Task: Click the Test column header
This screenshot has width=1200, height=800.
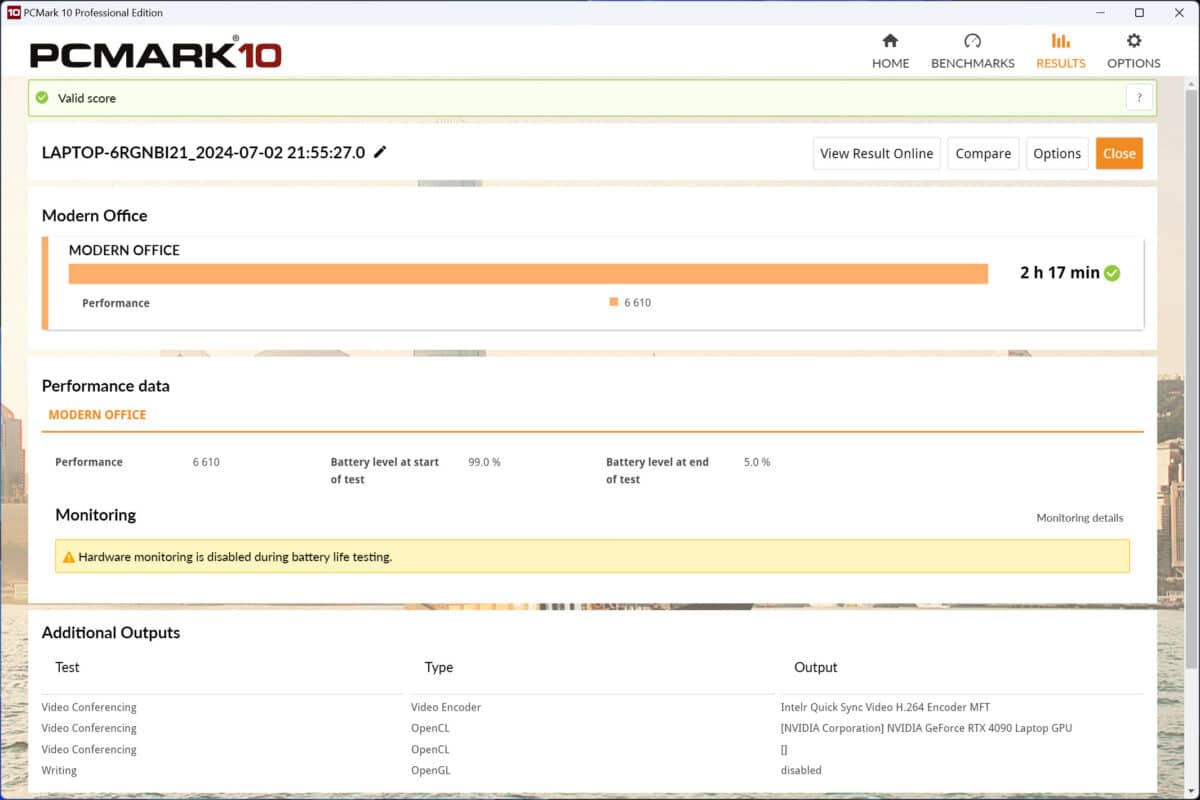Action: coord(67,667)
